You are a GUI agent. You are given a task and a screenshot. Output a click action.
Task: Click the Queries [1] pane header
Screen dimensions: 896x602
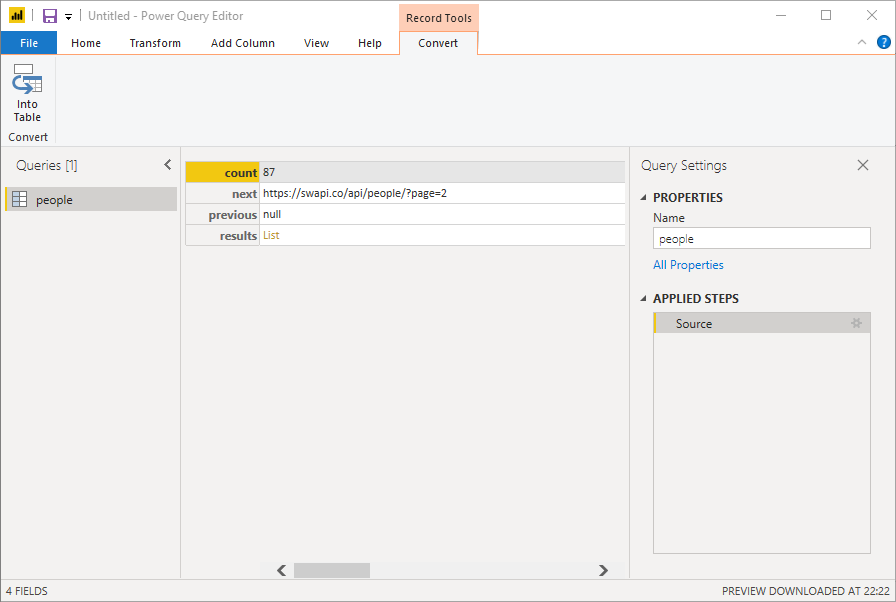47,165
